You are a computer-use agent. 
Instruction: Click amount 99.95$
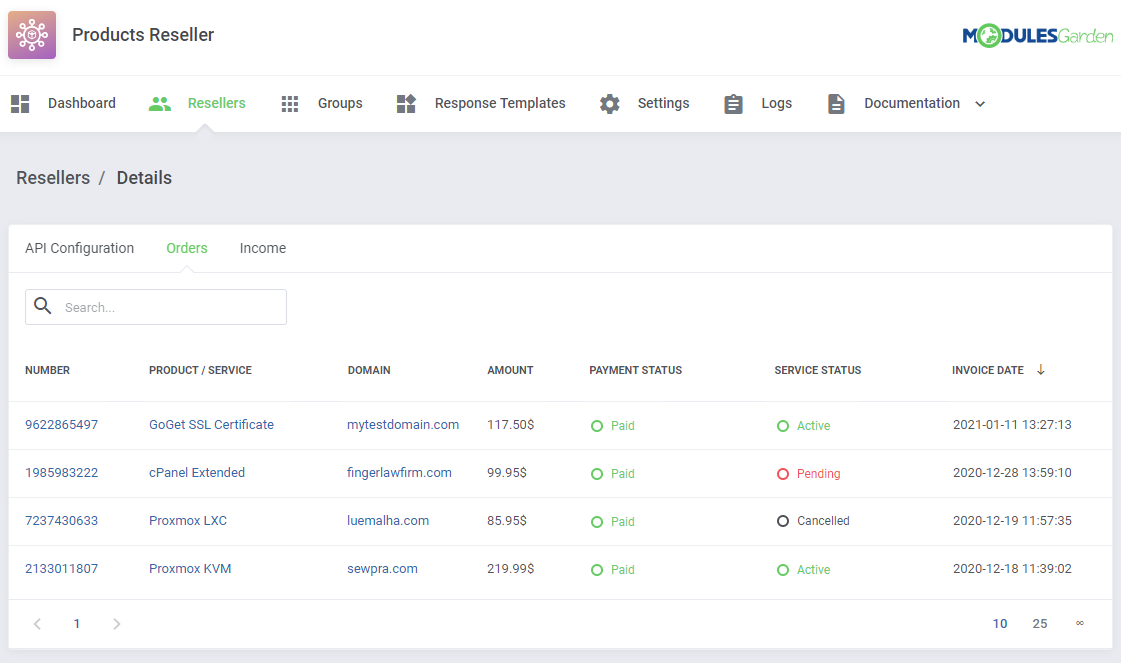[x=507, y=473]
